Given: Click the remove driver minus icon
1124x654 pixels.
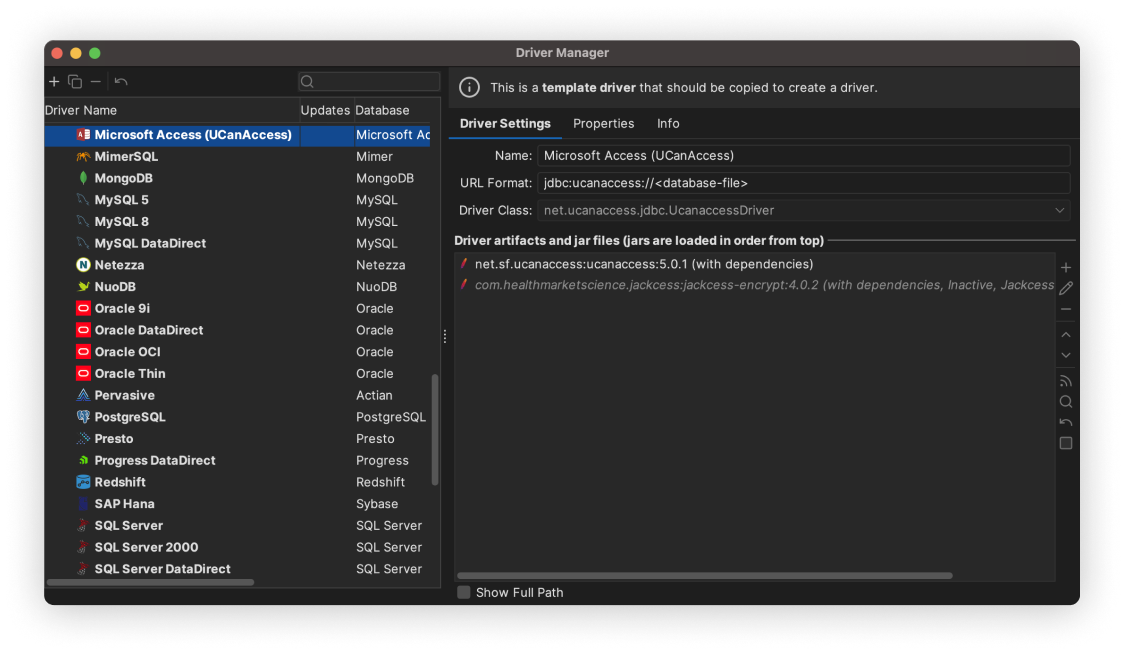Looking at the screenshot, I should tap(95, 82).
